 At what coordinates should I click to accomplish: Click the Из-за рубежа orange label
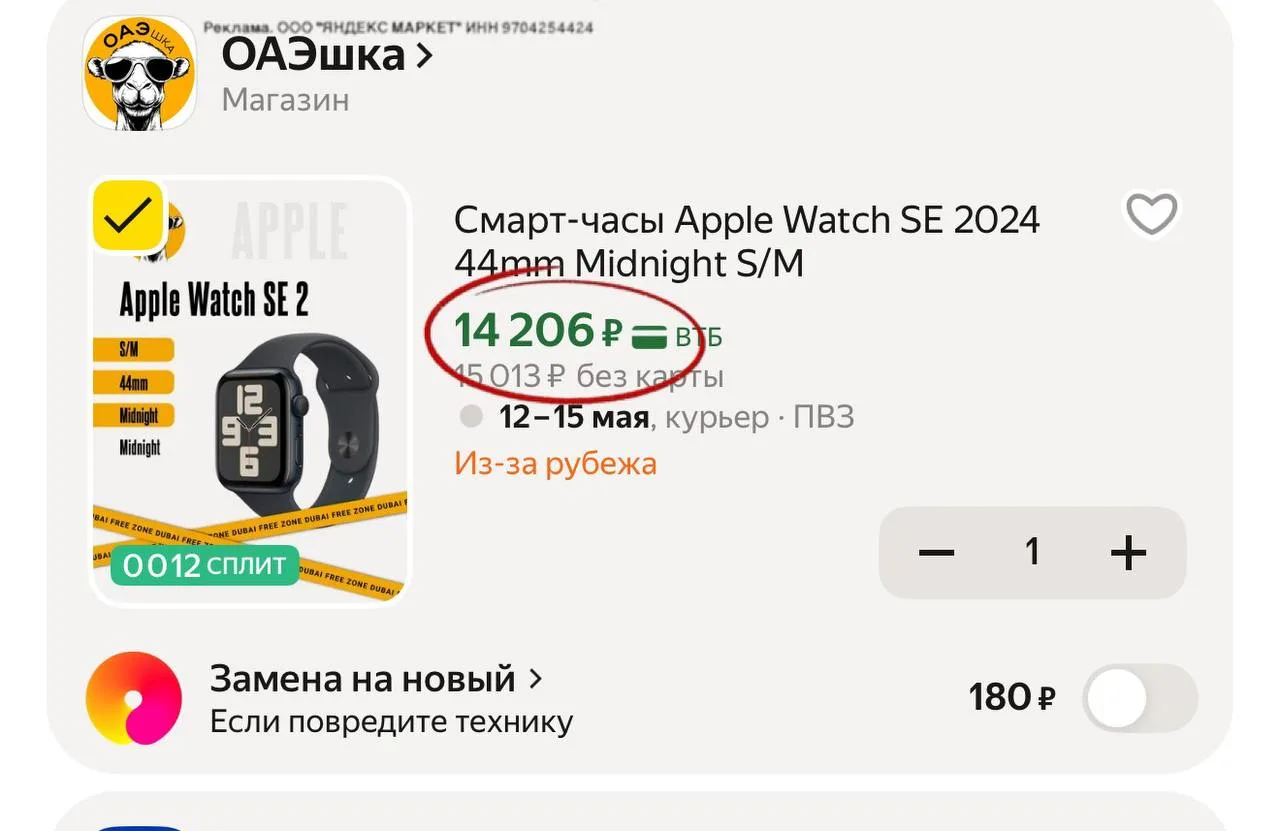(555, 463)
